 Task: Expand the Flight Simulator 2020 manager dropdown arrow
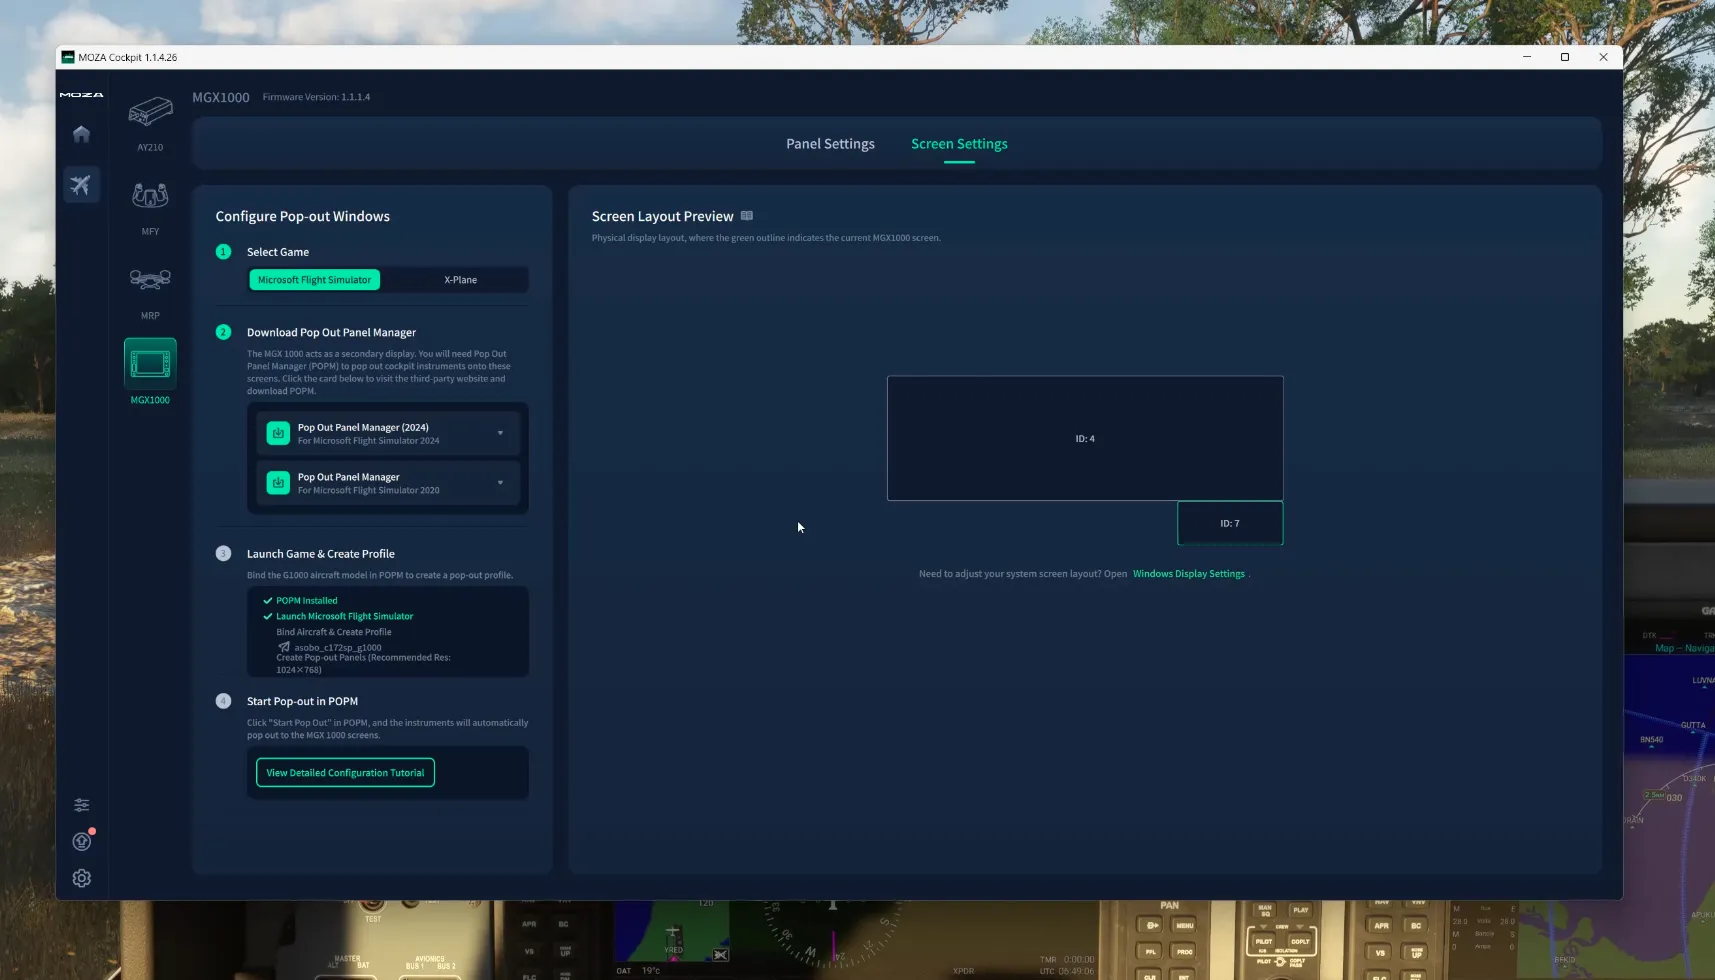click(x=500, y=483)
